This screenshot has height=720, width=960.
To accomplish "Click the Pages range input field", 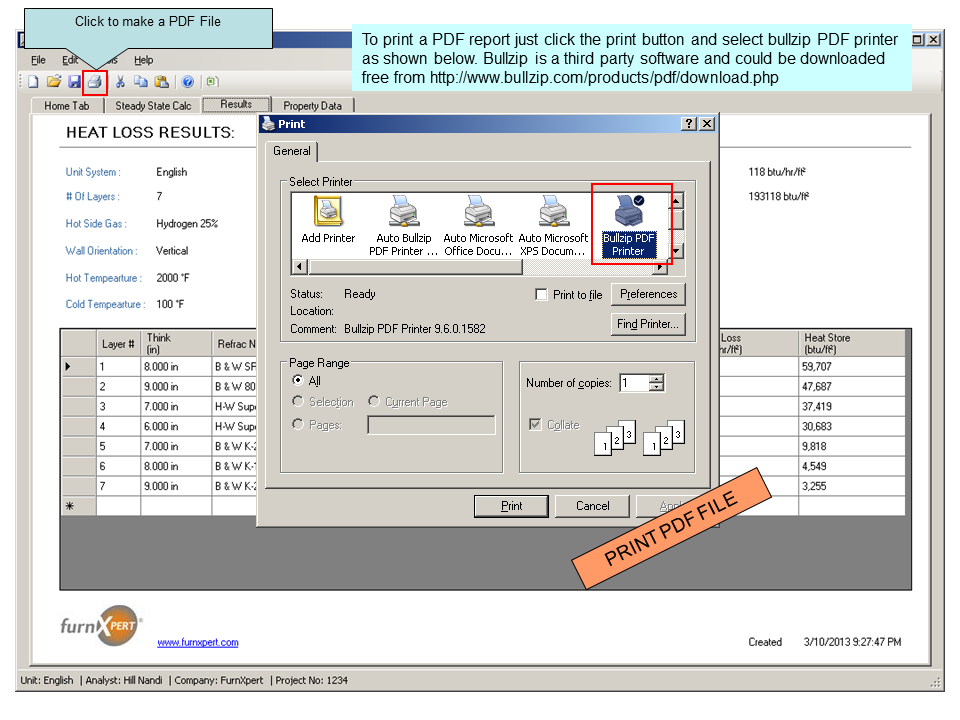I will tap(431, 425).
